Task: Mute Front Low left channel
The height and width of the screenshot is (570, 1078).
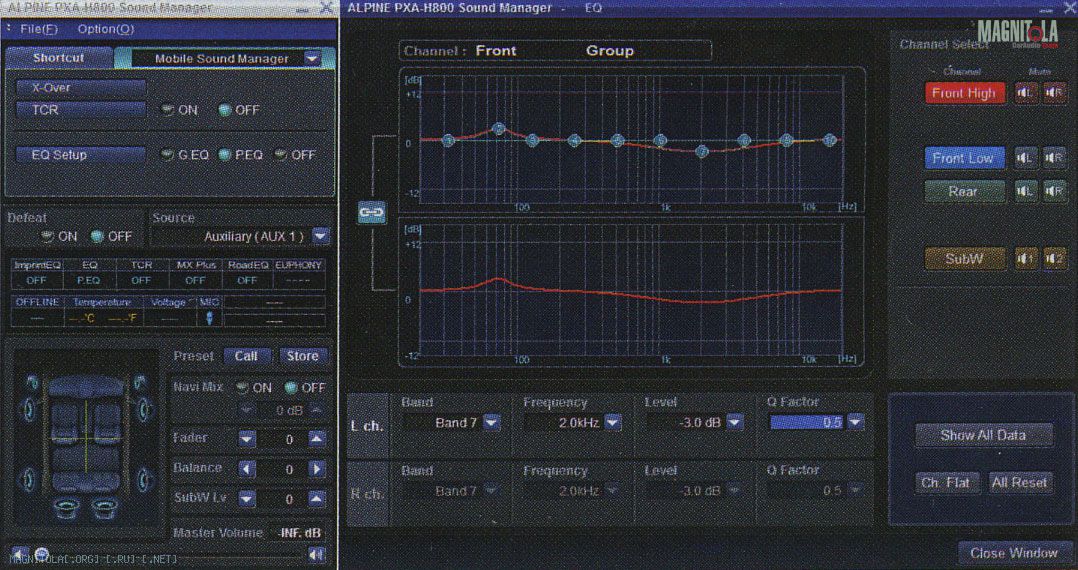Action: [x=1026, y=158]
